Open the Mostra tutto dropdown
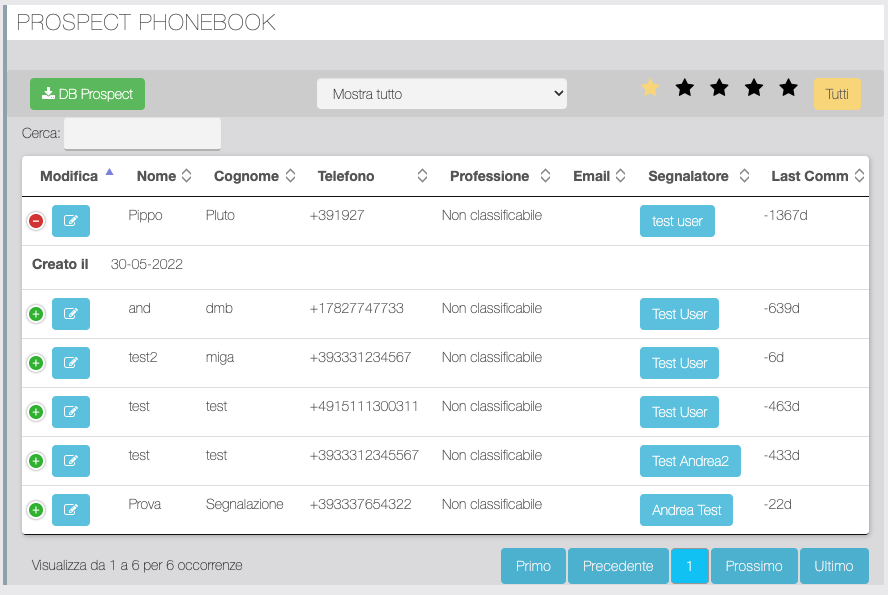Viewport: 888px width, 595px height. [x=441, y=94]
